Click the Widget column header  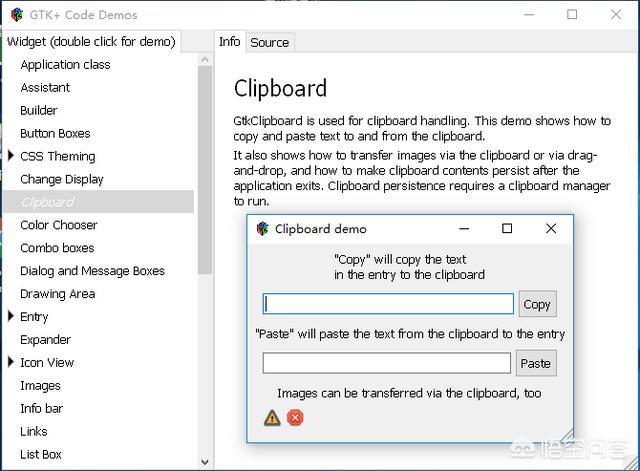92,42
